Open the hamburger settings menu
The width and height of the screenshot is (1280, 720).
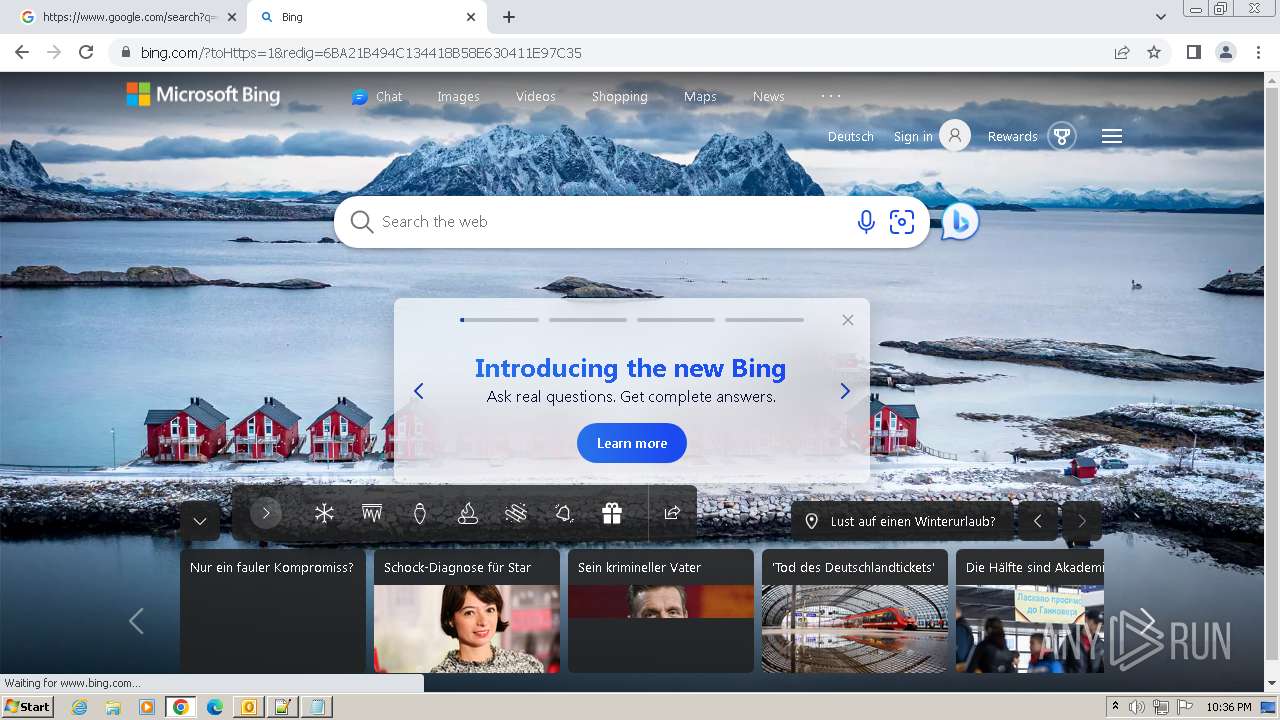tap(1112, 136)
